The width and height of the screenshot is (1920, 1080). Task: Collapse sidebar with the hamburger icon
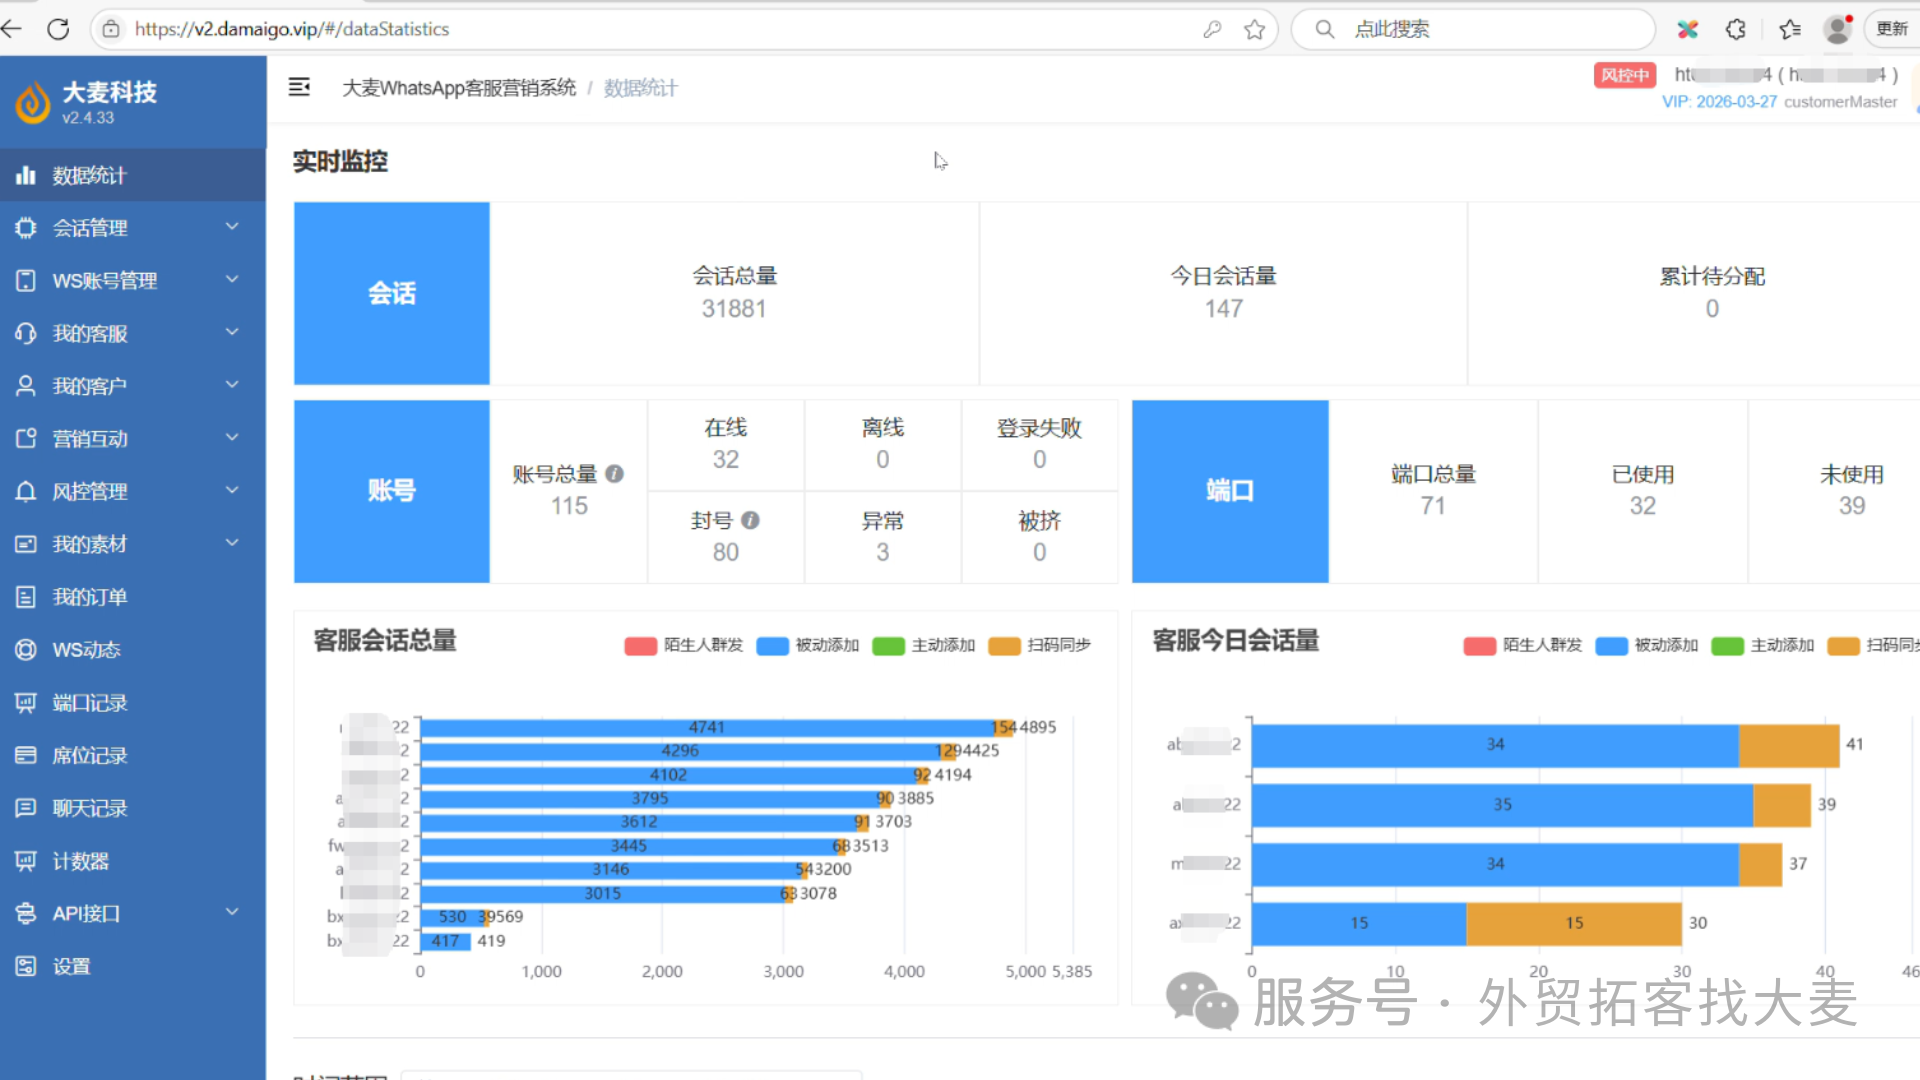pos(299,87)
